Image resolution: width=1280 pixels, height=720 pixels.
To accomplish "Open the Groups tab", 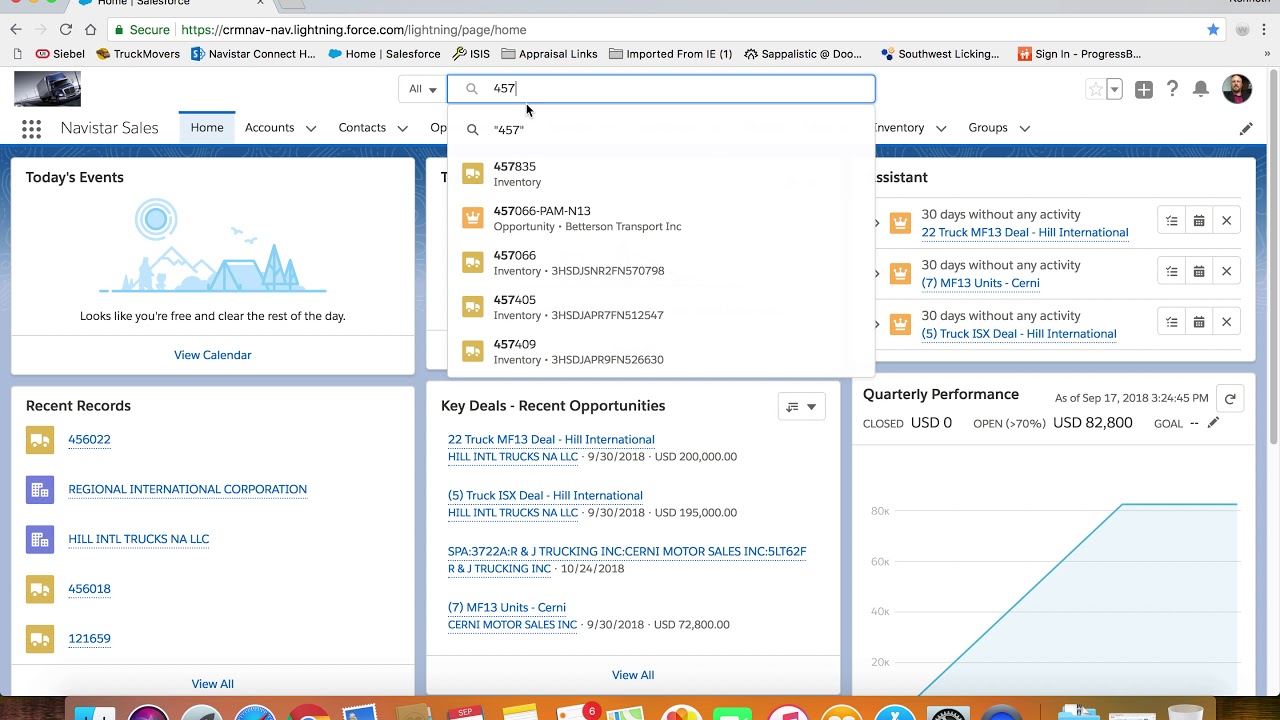I will point(988,128).
